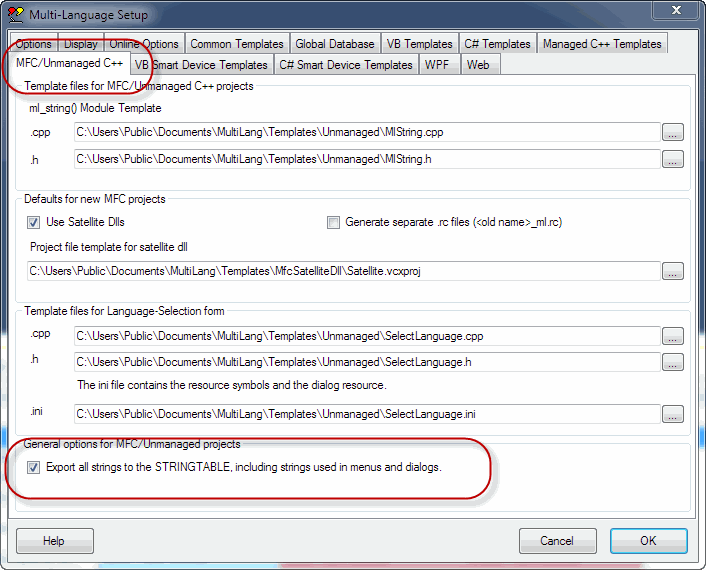Image resolution: width=706 pixels, height=570 pixels.
Task: Switch to the Web tab
Action: (479, 65)
